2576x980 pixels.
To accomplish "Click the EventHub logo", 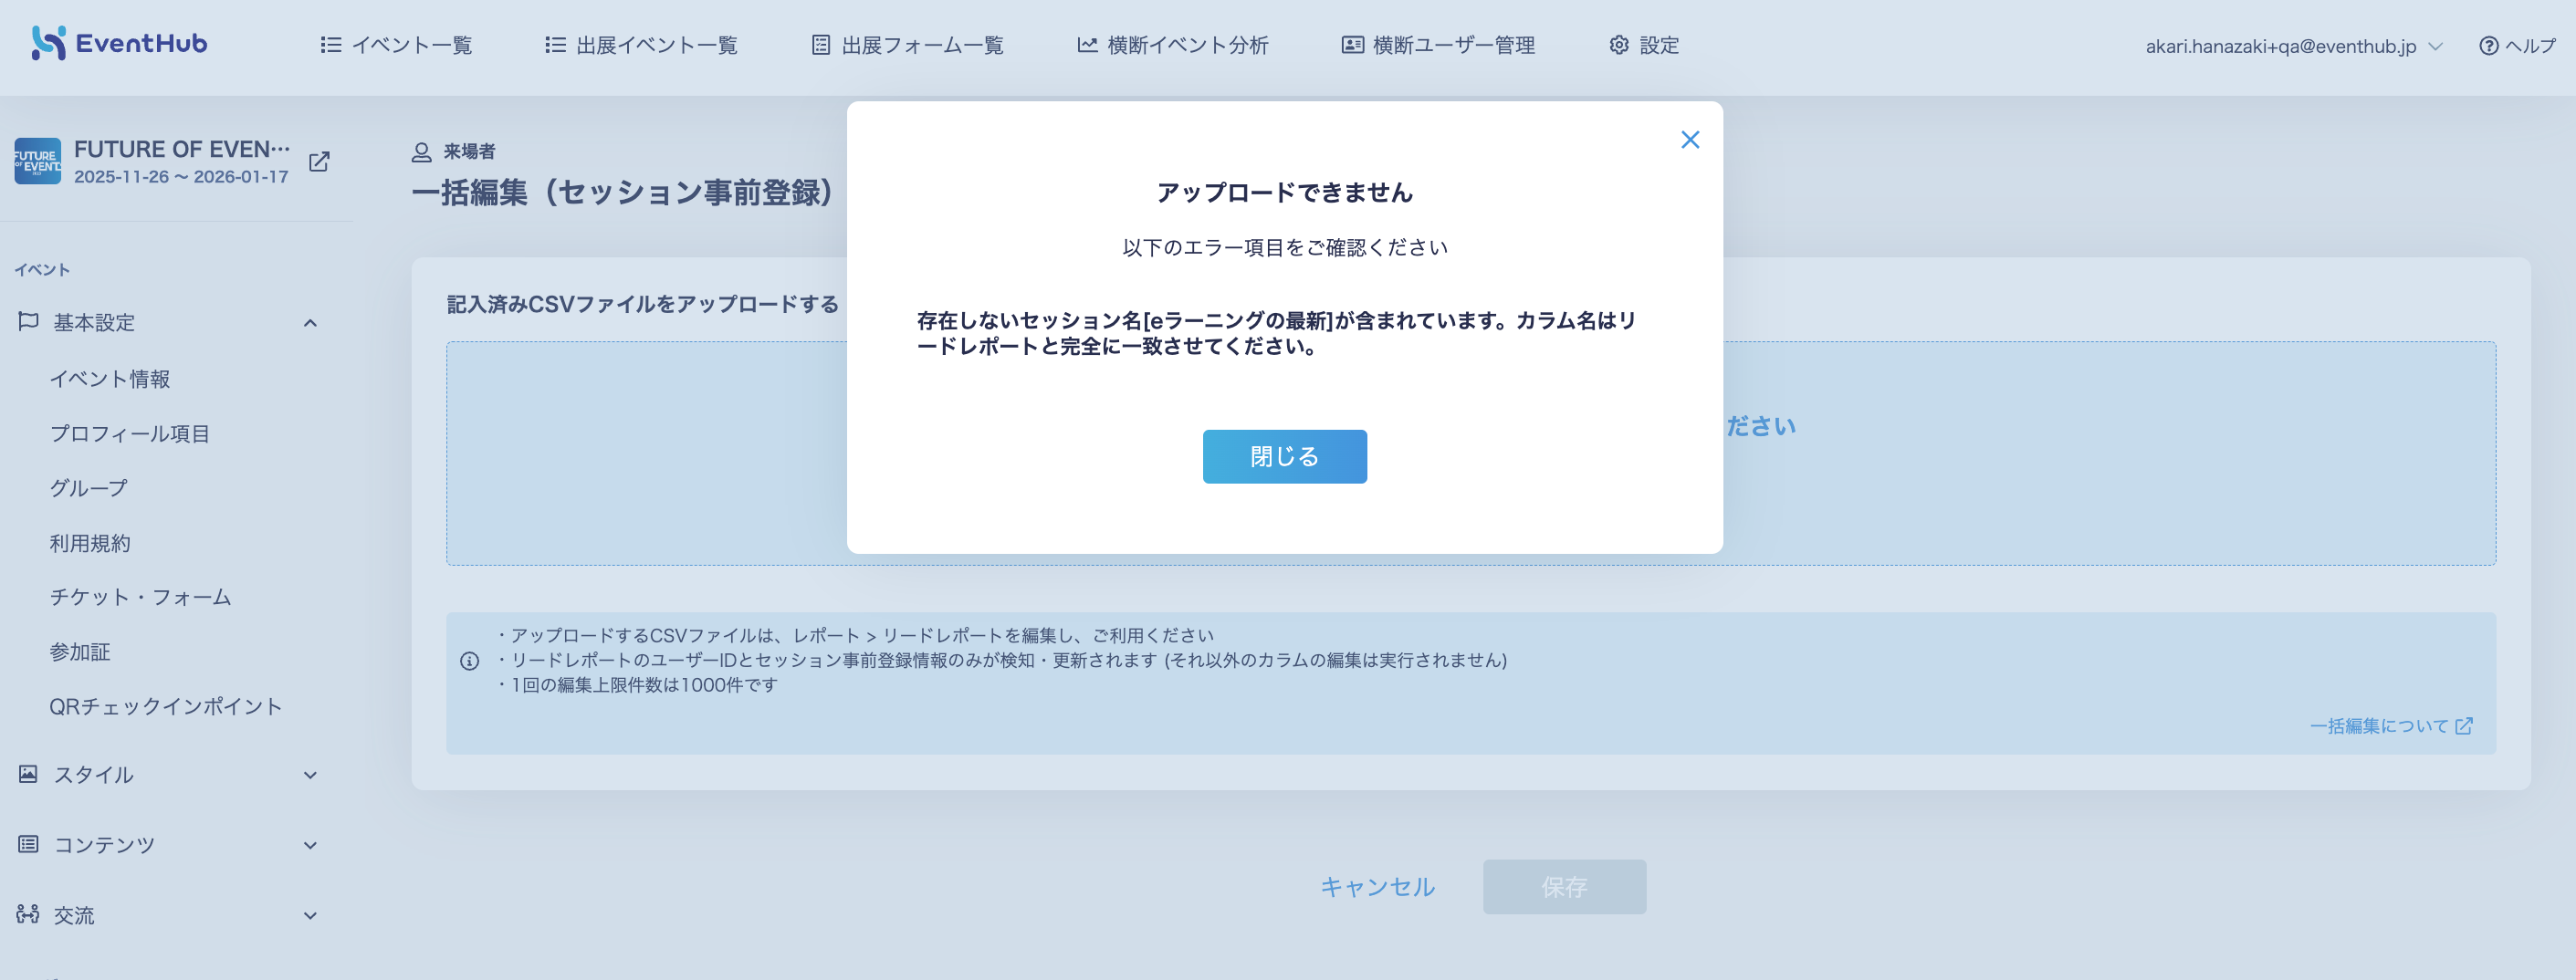I will pos(119,43).
